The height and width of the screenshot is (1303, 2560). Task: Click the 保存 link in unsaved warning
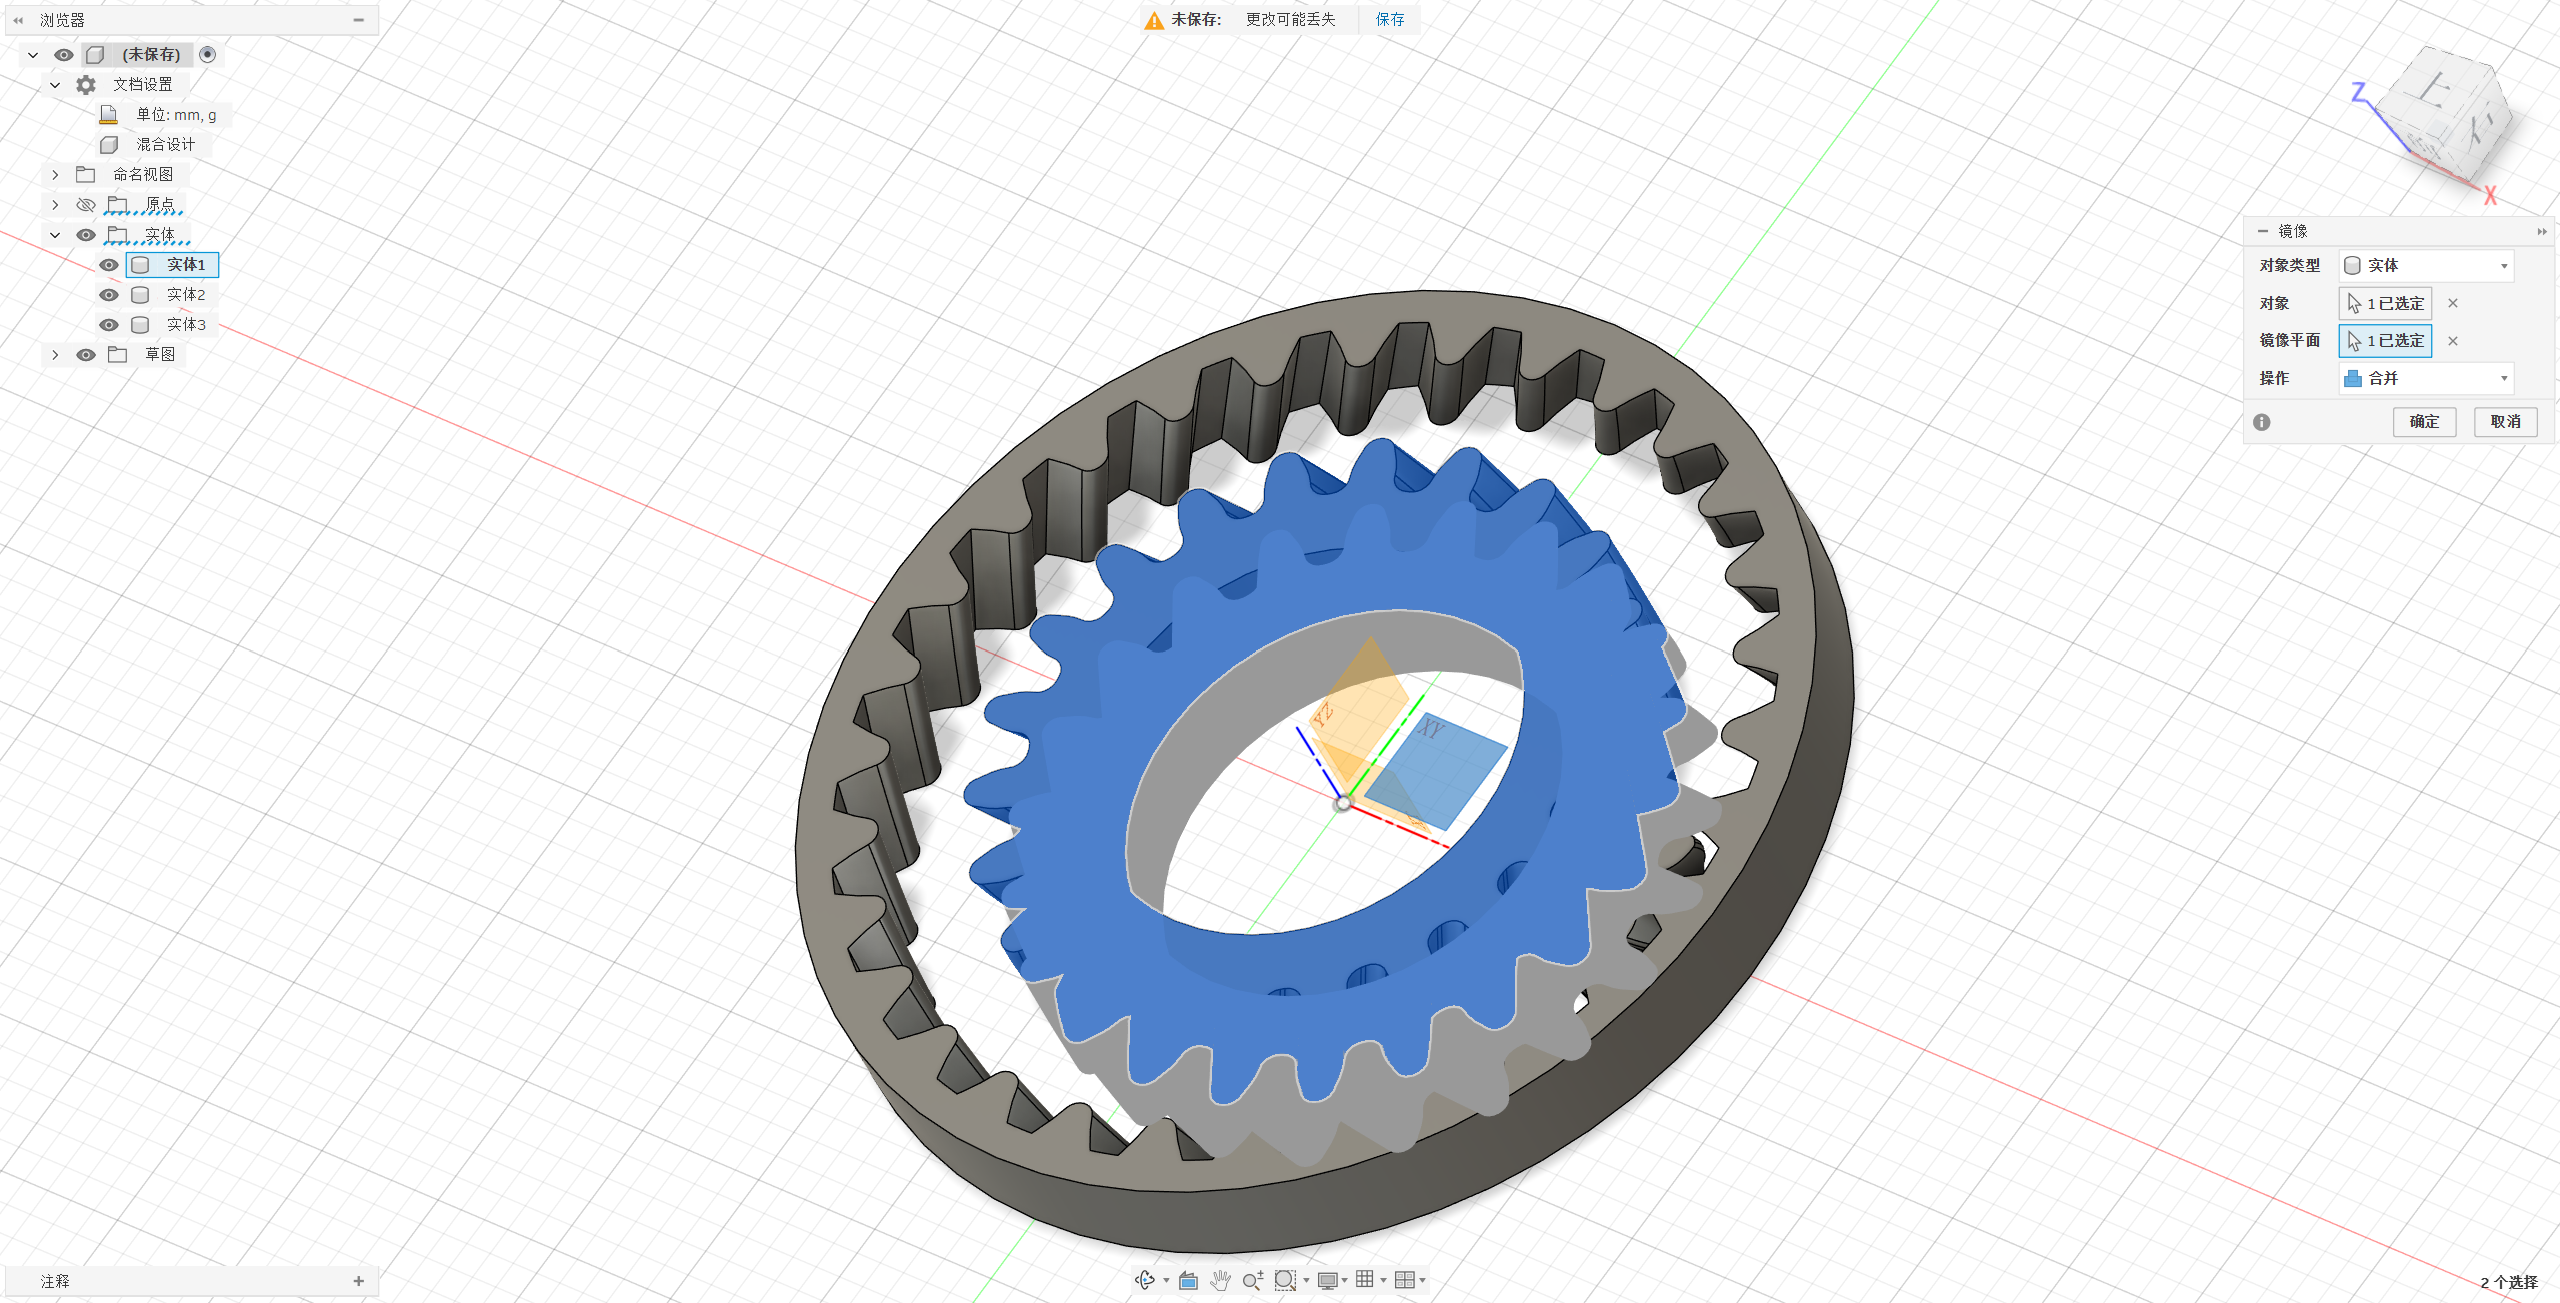[x=1390, y=20]
